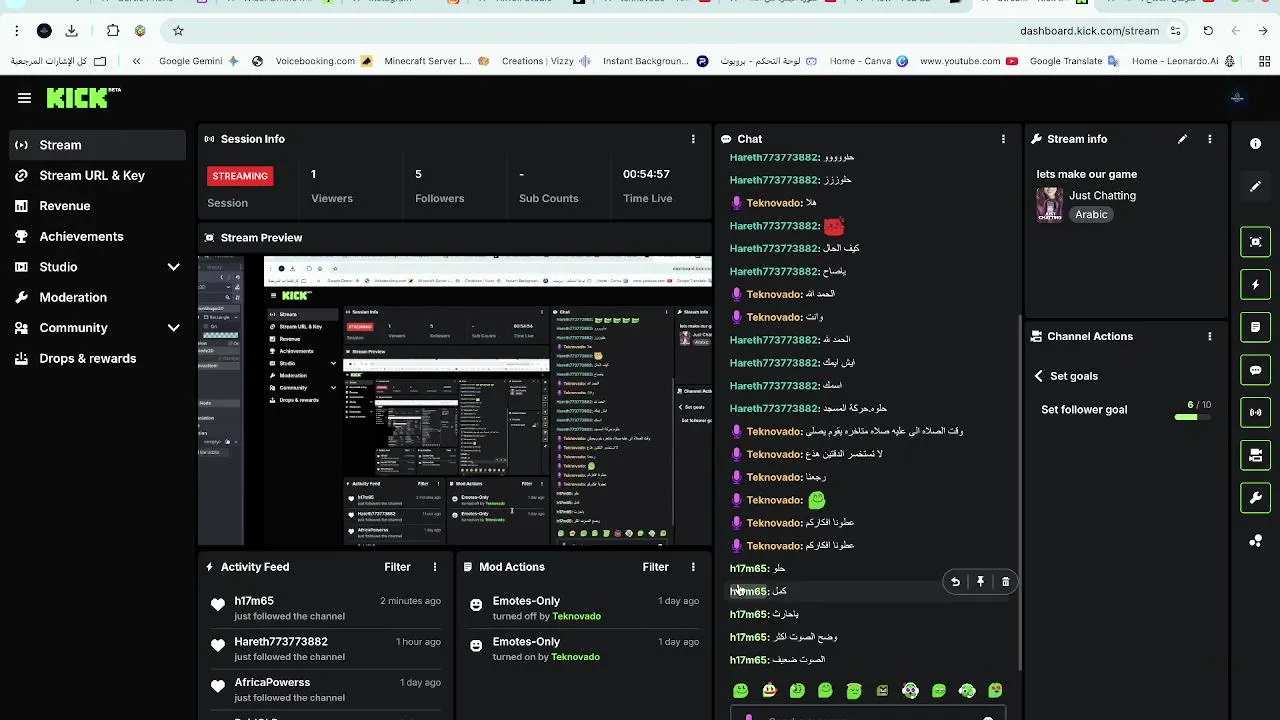Click the browser downloads icon
1280x720 pixels.
[72, 31]
